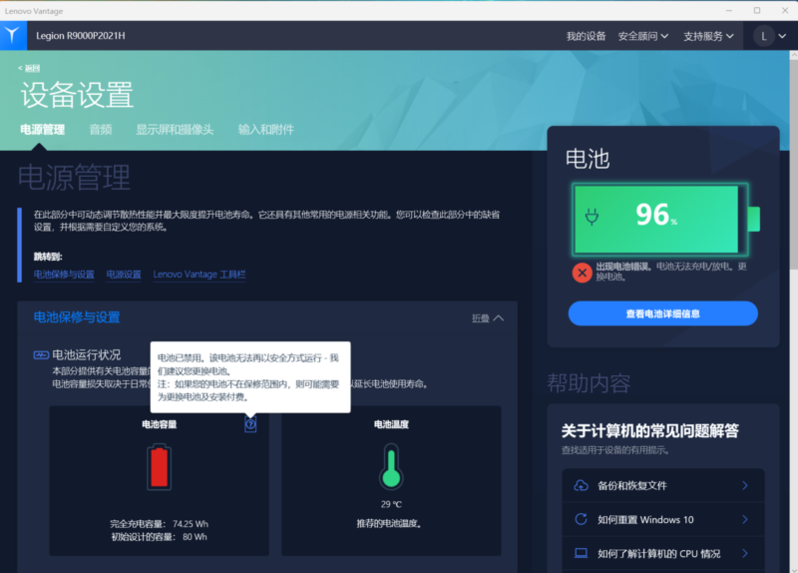
Task: Click the laptop icon beside CPU 情况 help item
Action: pos(581,553)
